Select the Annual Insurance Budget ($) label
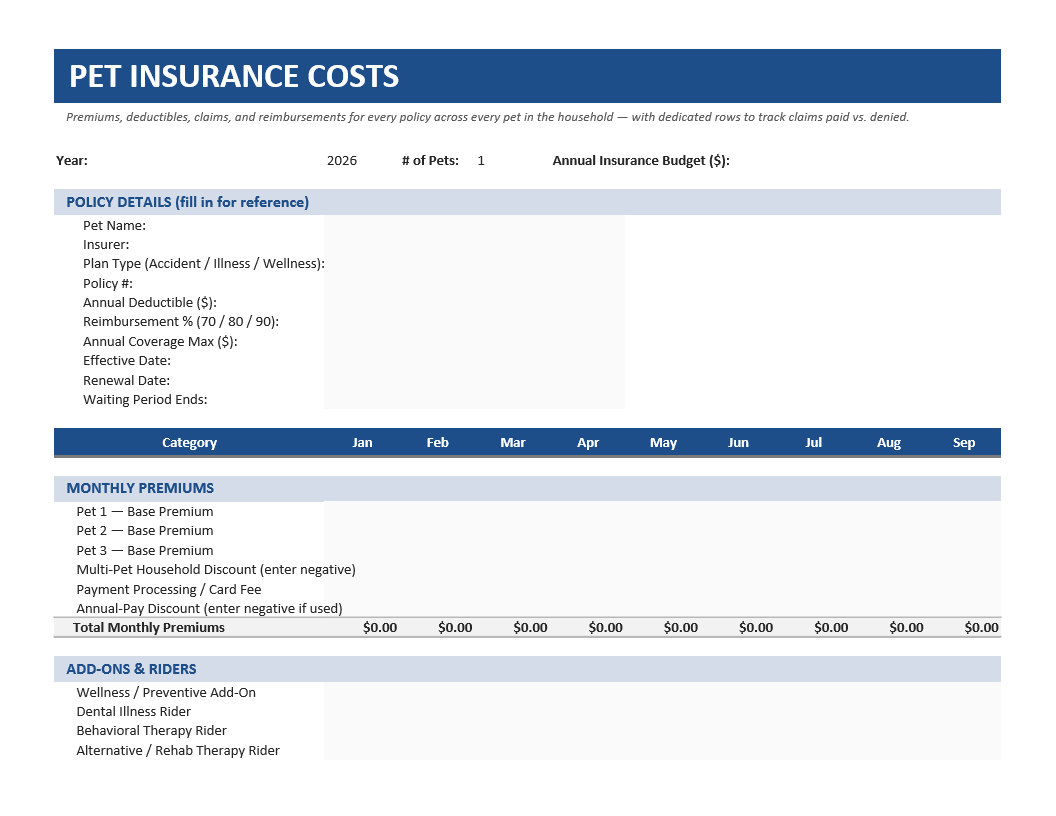 coord(640,160)
